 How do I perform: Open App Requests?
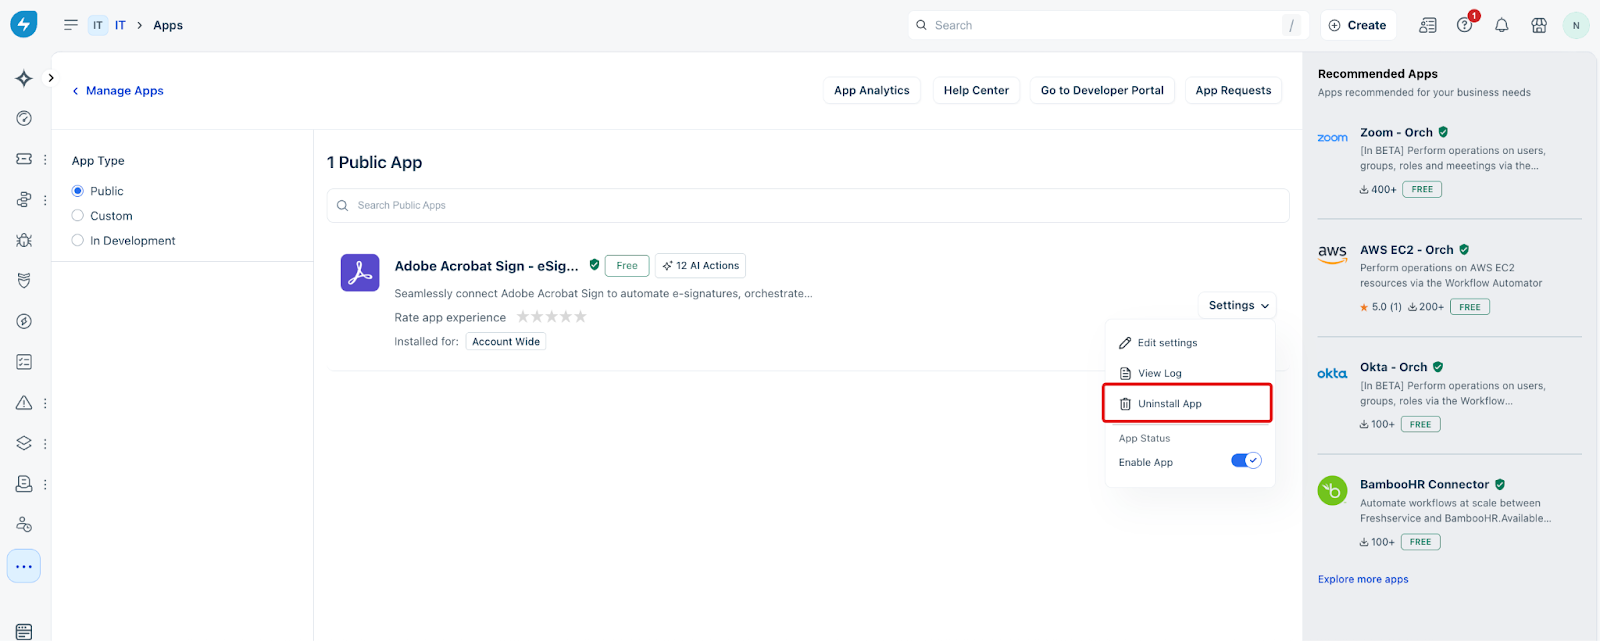[x=1233, y=90]
